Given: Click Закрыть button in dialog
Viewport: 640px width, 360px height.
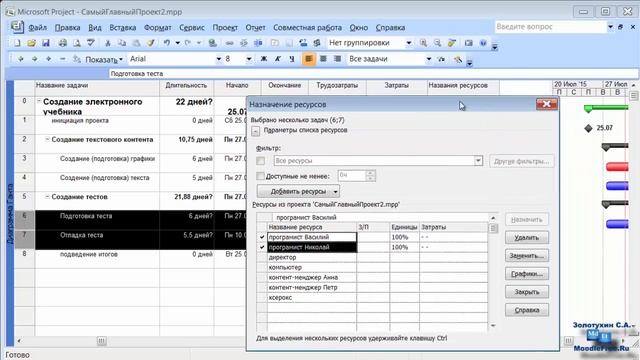Looking at the screenshot, I should (x=527, y=292).
